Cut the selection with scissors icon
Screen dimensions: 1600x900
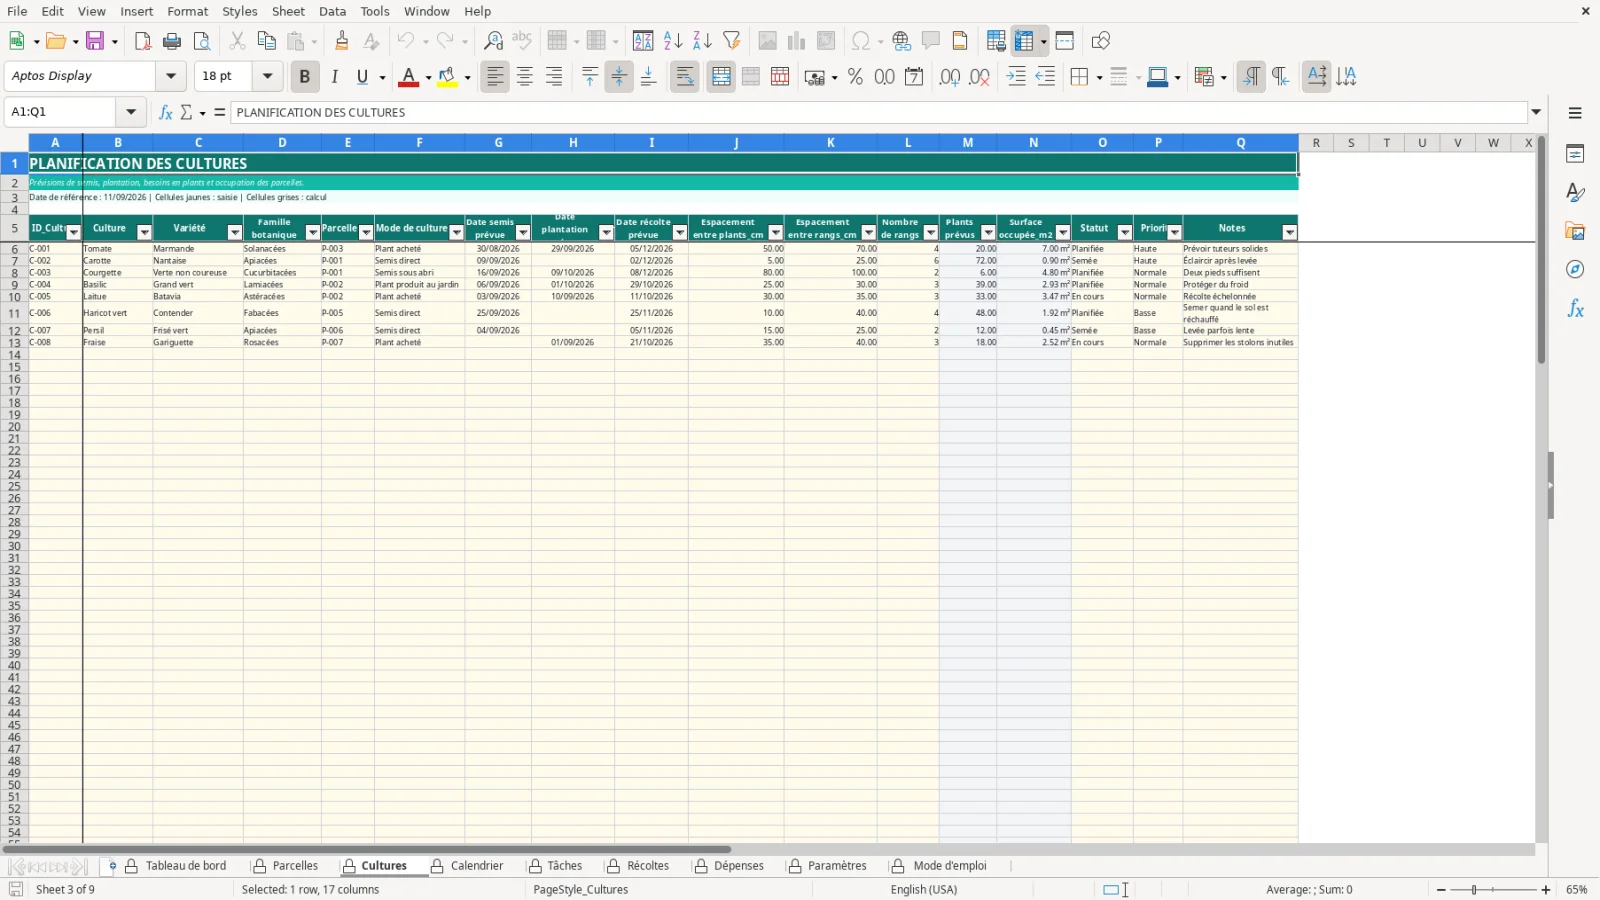(x=237, y=41)
